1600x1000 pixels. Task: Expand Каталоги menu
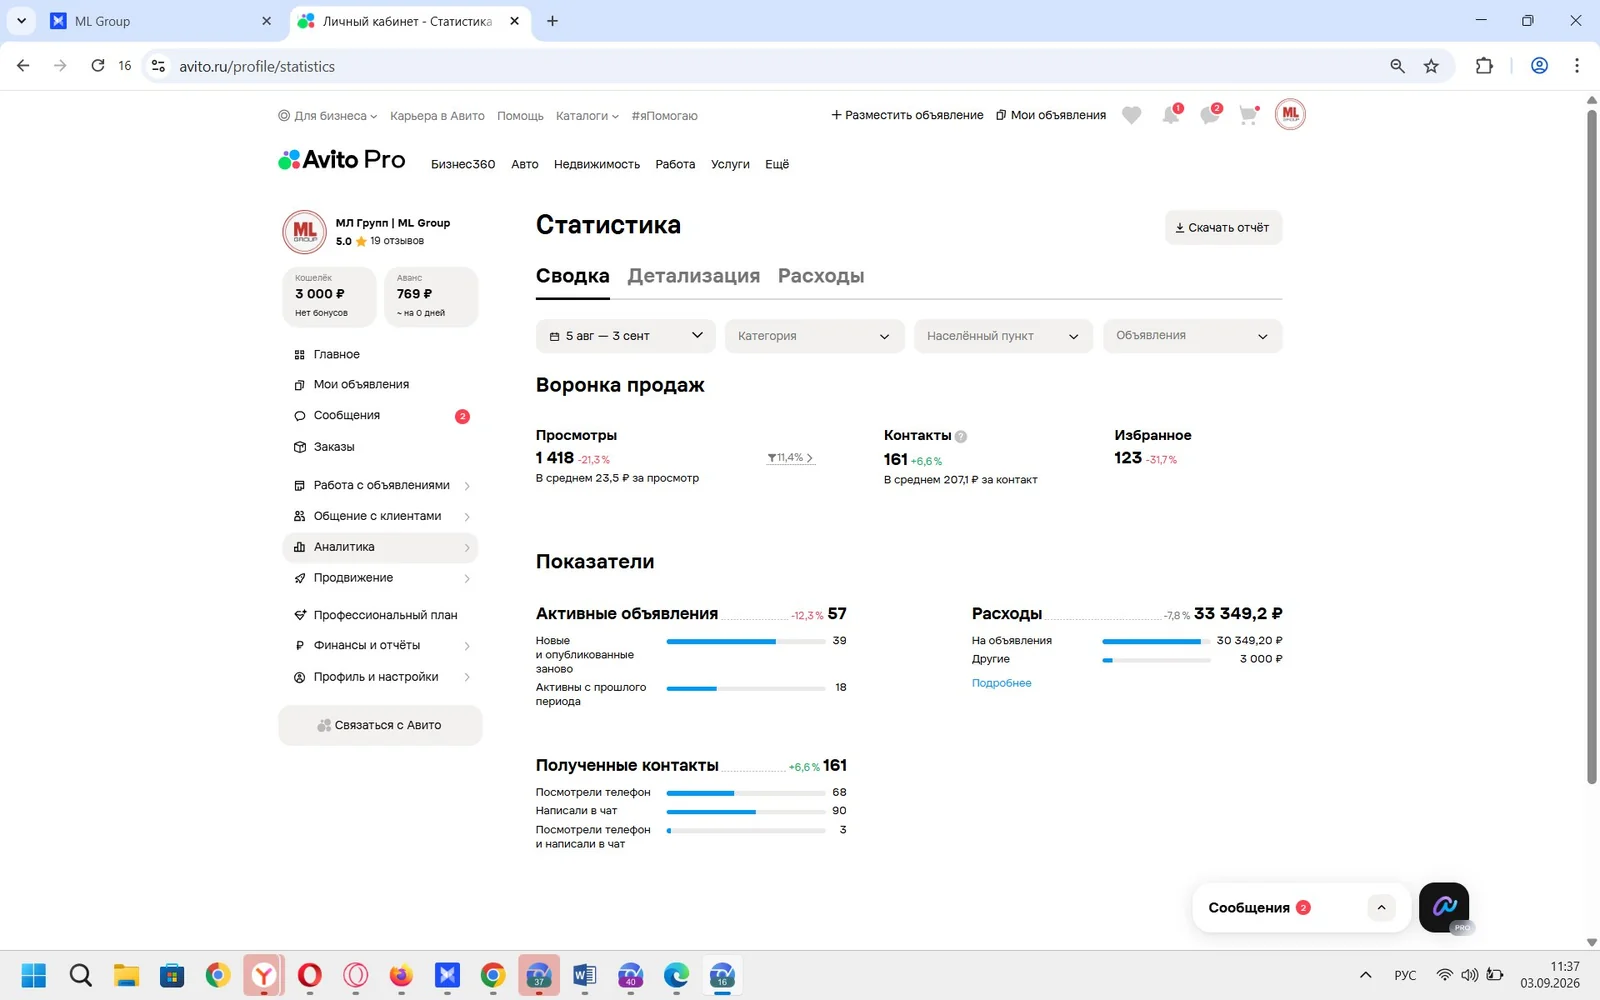click(x=587, y=116)
